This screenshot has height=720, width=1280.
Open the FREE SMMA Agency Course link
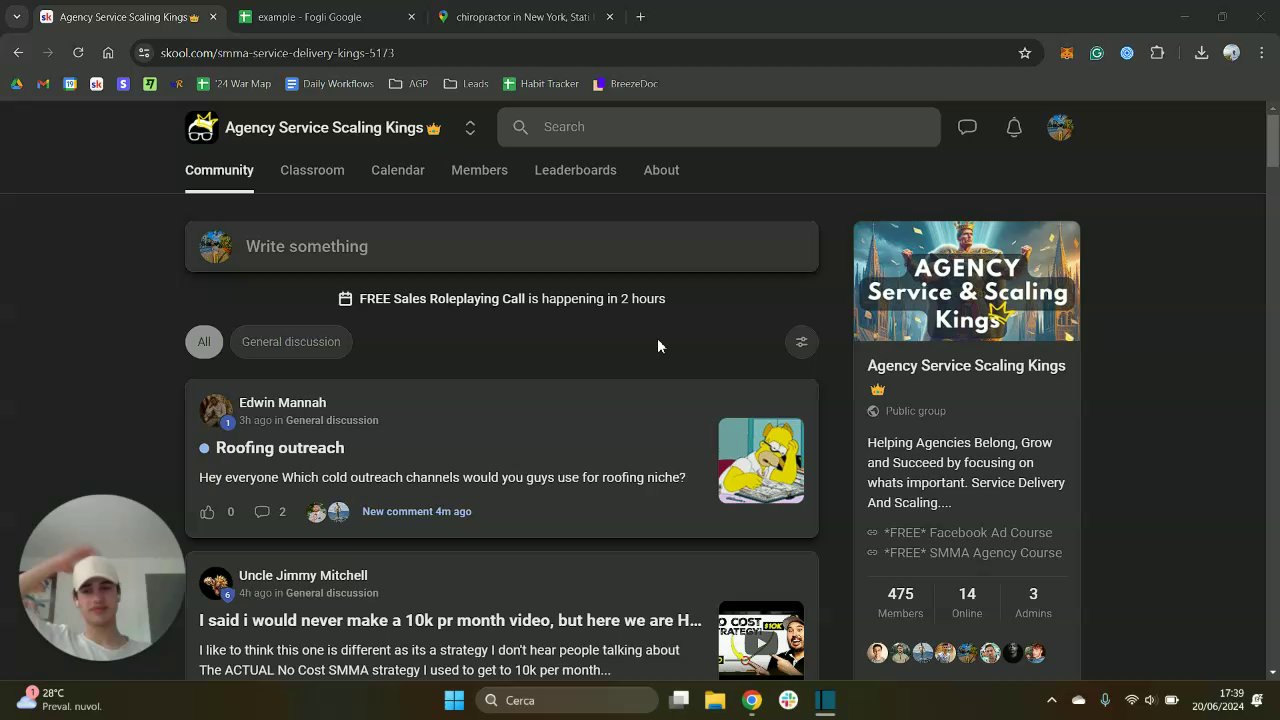coord(973,553)
